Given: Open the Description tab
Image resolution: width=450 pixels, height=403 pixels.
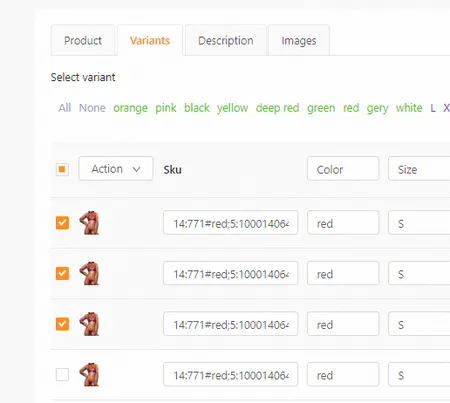Looking at the screenshot, I should coord(226,40).
